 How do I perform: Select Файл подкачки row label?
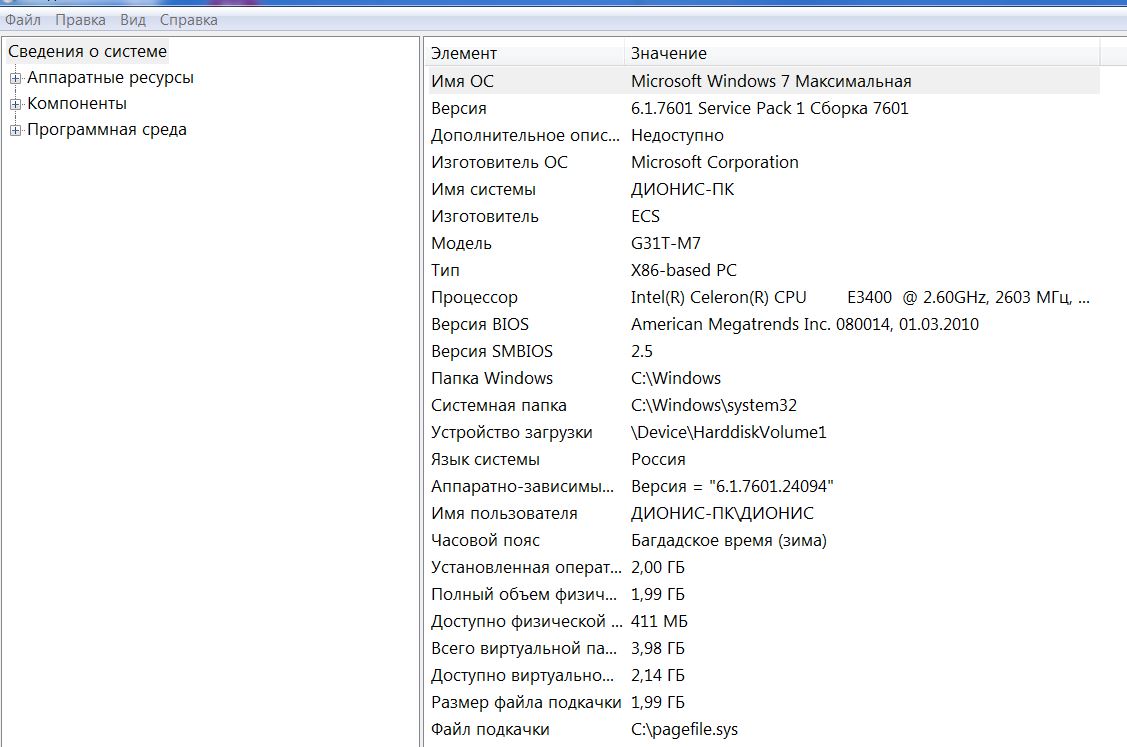click(490, 730)
